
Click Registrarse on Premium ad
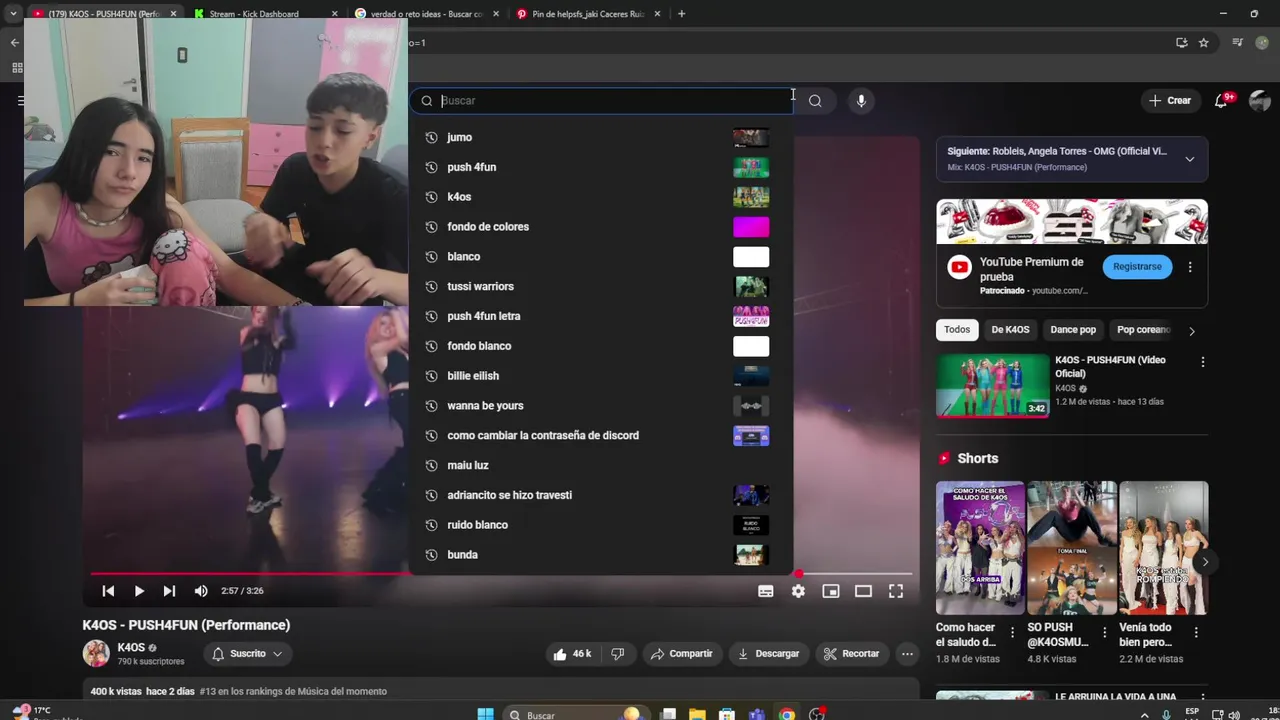click(x=1137, y=267)
